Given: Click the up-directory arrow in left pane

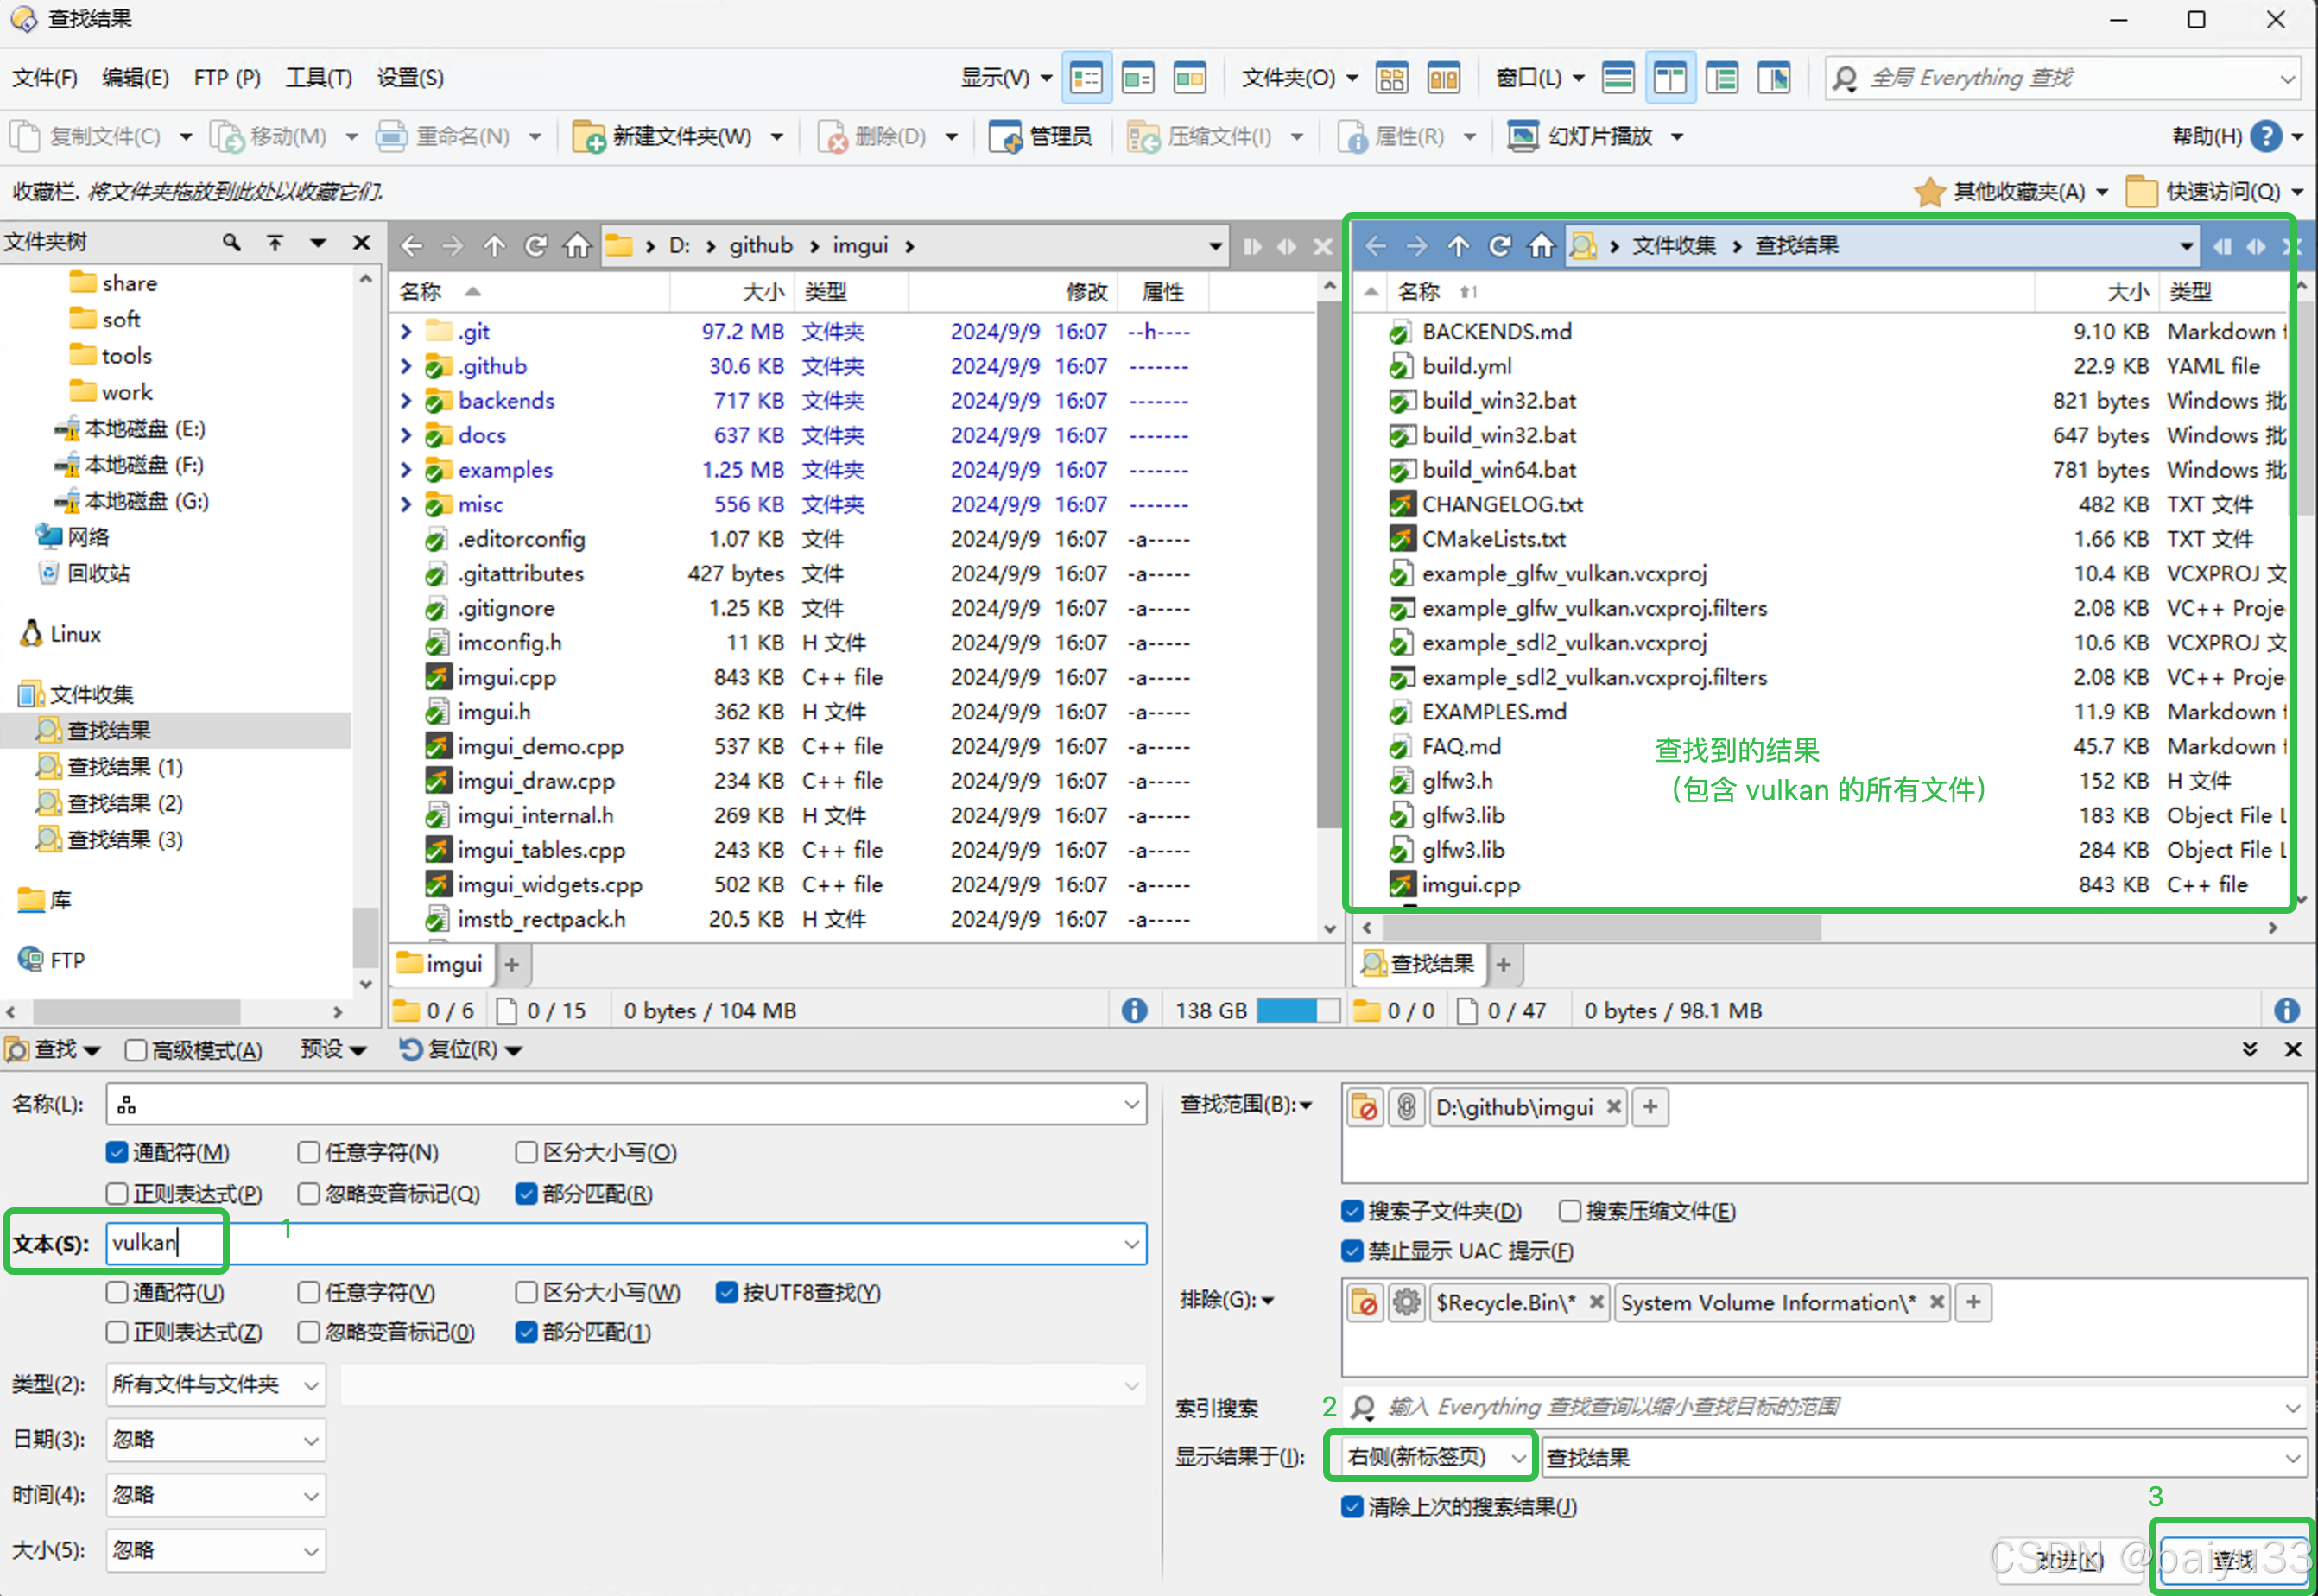Looking at the screenshot, I should [494, 246].
